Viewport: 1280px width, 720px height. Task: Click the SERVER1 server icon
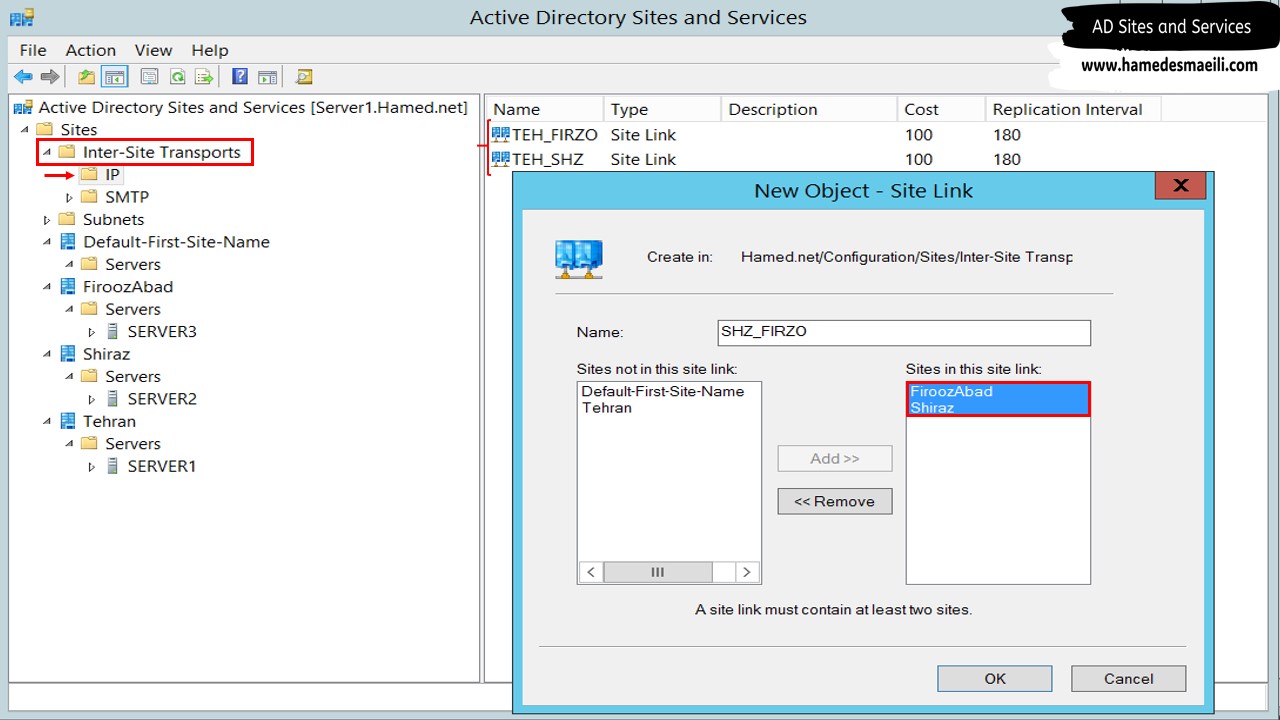click(112, 466)
